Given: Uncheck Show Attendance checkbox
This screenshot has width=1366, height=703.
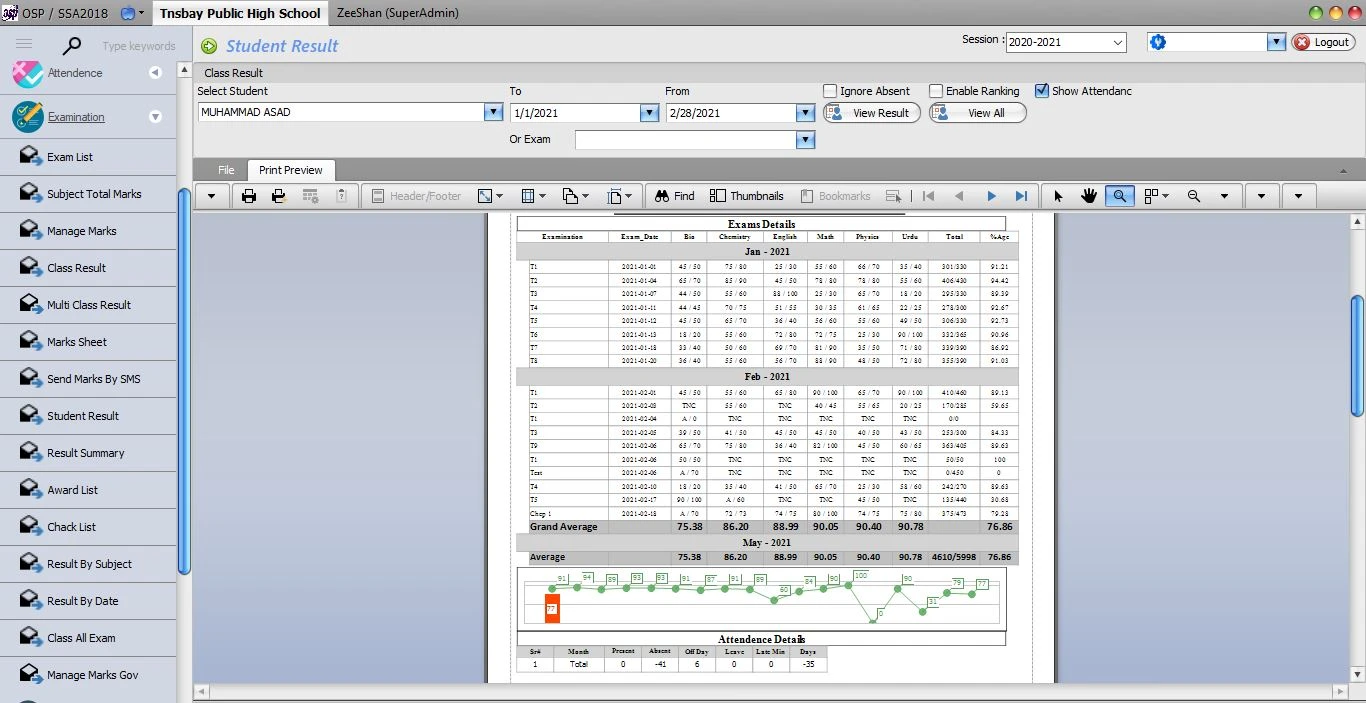Looking at the screenshot, I should click(1042, 91).
